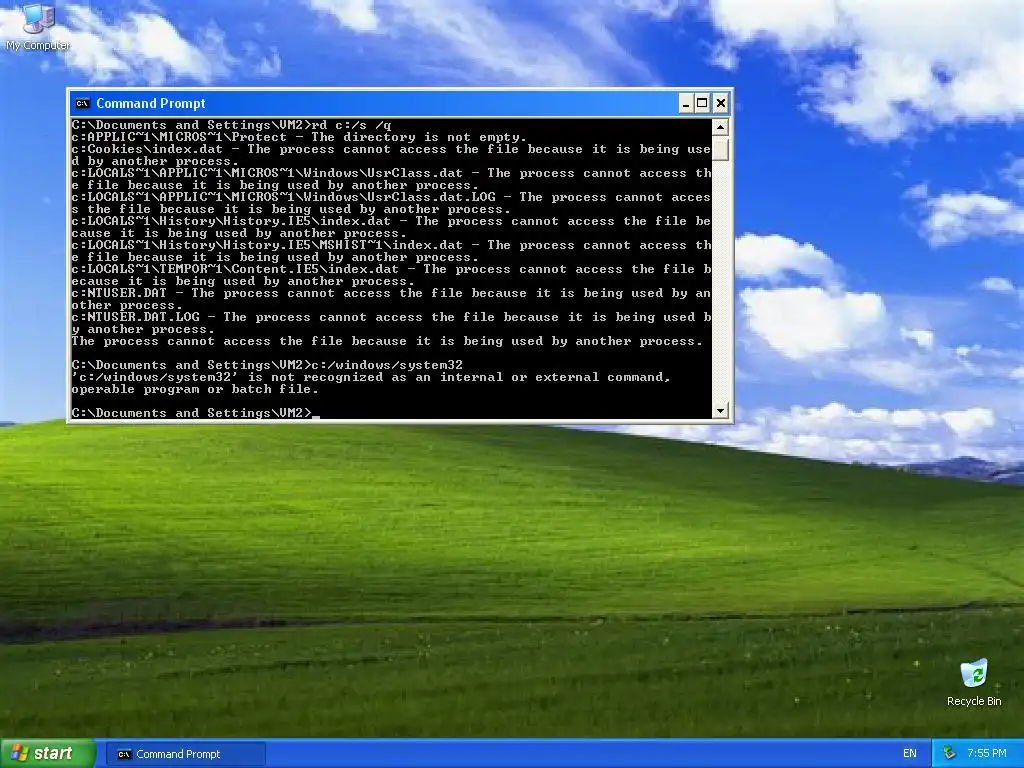Image resolution: width=1024 pixels, height=768 pixels.
Task: Click the Content.IE5\index.dat error line
Action: tap(391, 275)
